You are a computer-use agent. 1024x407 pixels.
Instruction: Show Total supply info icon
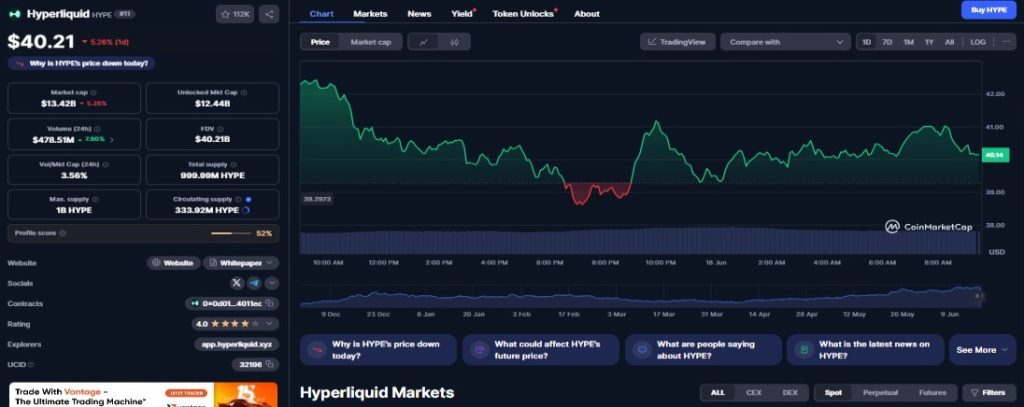pyautogui.click(x=234, y=164)
